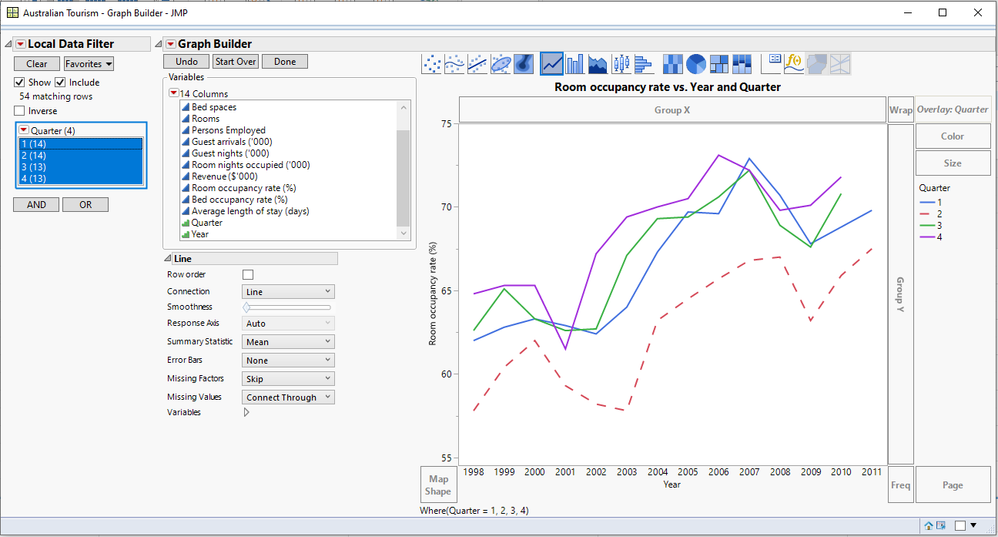Screen dimensions: 998x537
Task: Click the Group X drop zone
Action: (672, 109)
